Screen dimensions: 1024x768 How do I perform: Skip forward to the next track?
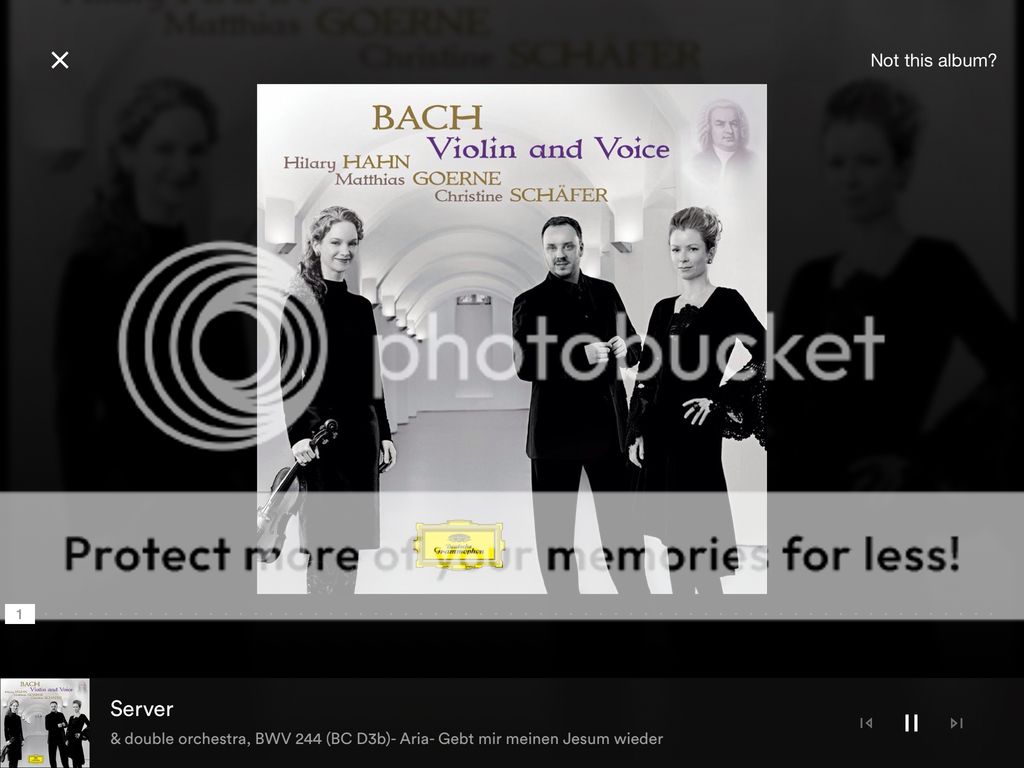click(956, 723)
